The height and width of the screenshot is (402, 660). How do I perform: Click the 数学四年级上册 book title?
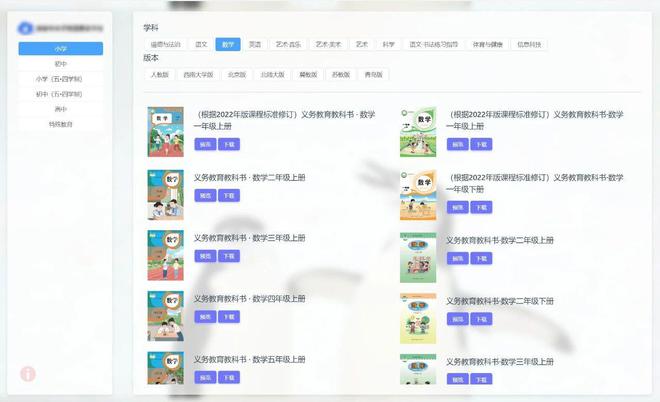coord(250,299)
